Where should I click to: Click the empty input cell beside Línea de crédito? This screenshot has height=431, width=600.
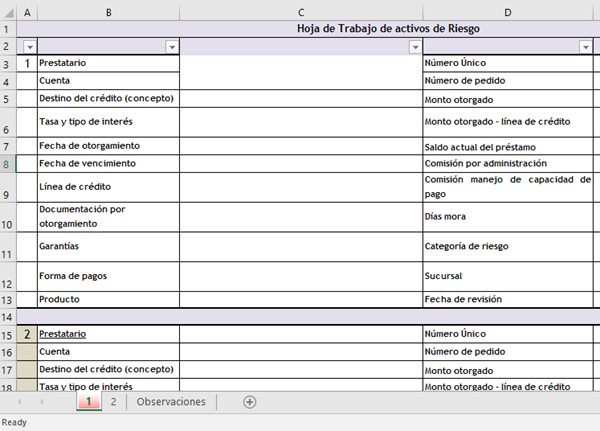[300, 187]
